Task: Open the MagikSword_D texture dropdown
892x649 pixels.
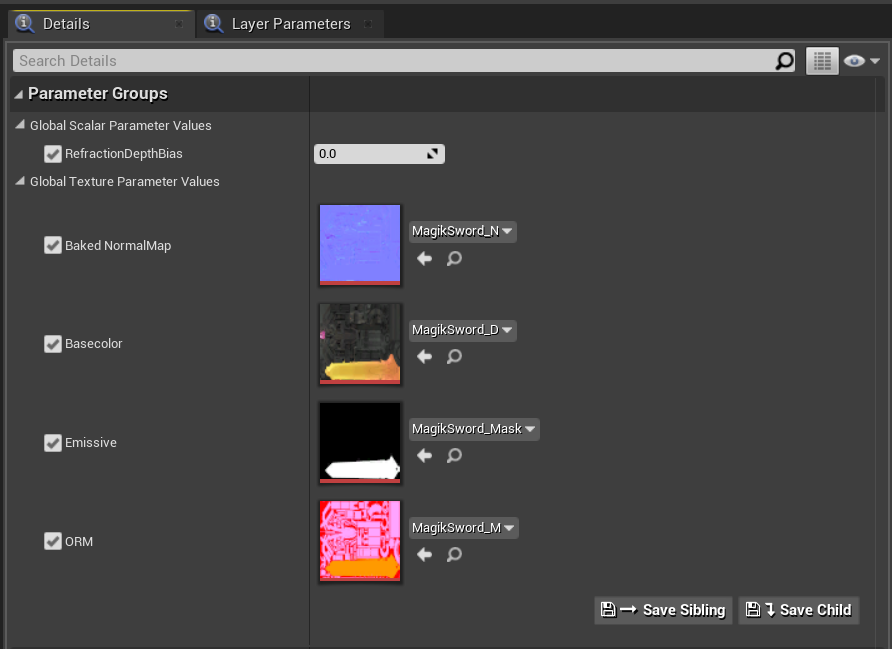Action: point(462,330)
